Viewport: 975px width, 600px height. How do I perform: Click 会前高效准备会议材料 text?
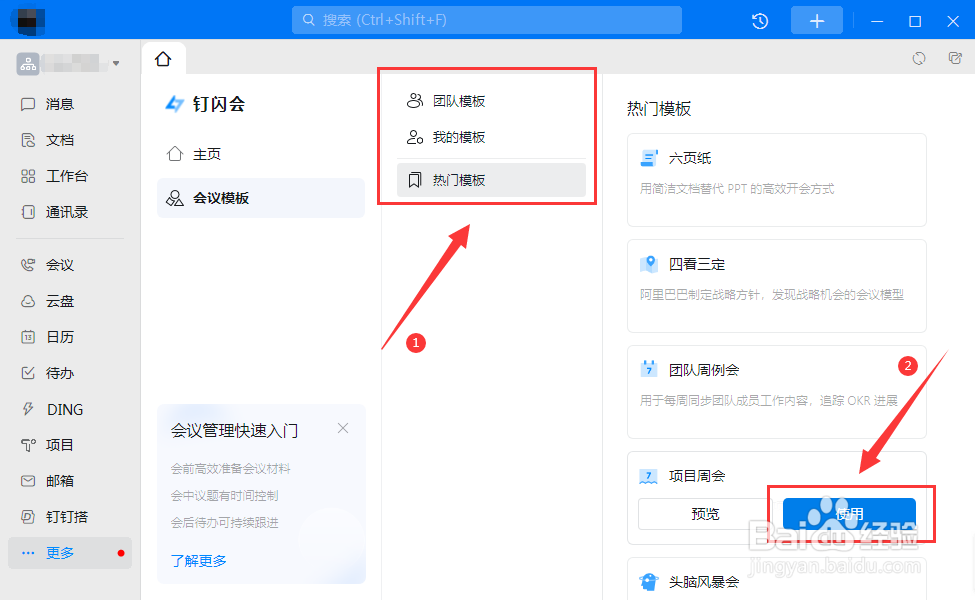click(231, 469)
